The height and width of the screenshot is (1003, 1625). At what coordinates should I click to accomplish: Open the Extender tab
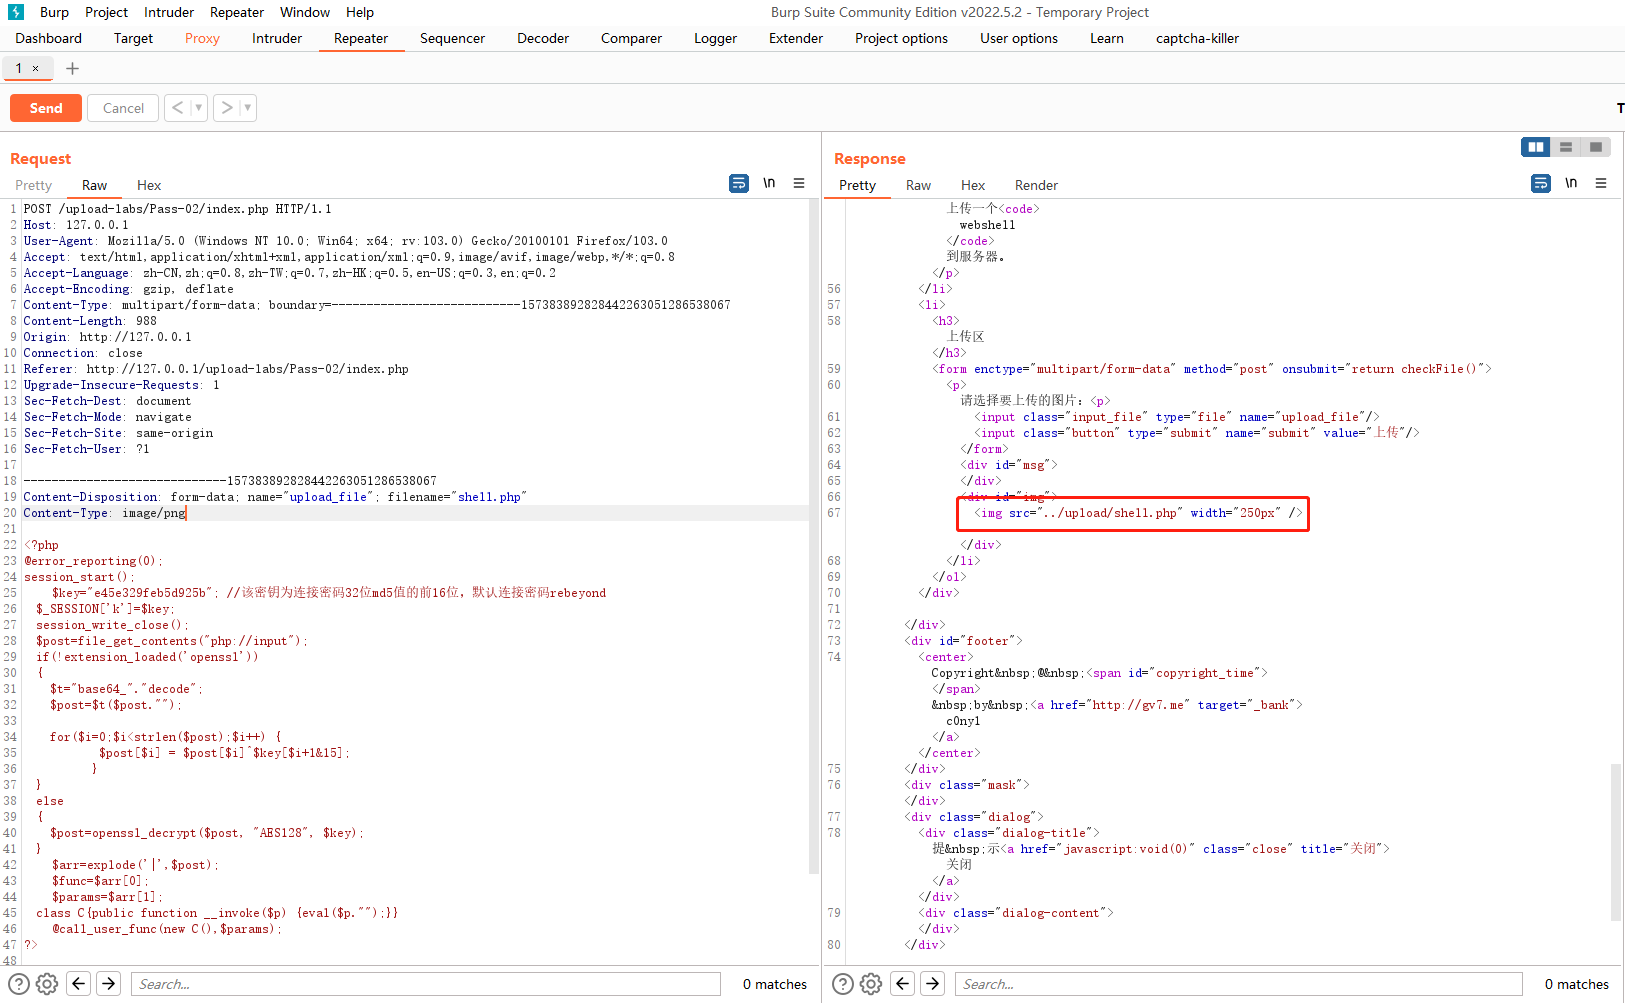pos(796,38)
